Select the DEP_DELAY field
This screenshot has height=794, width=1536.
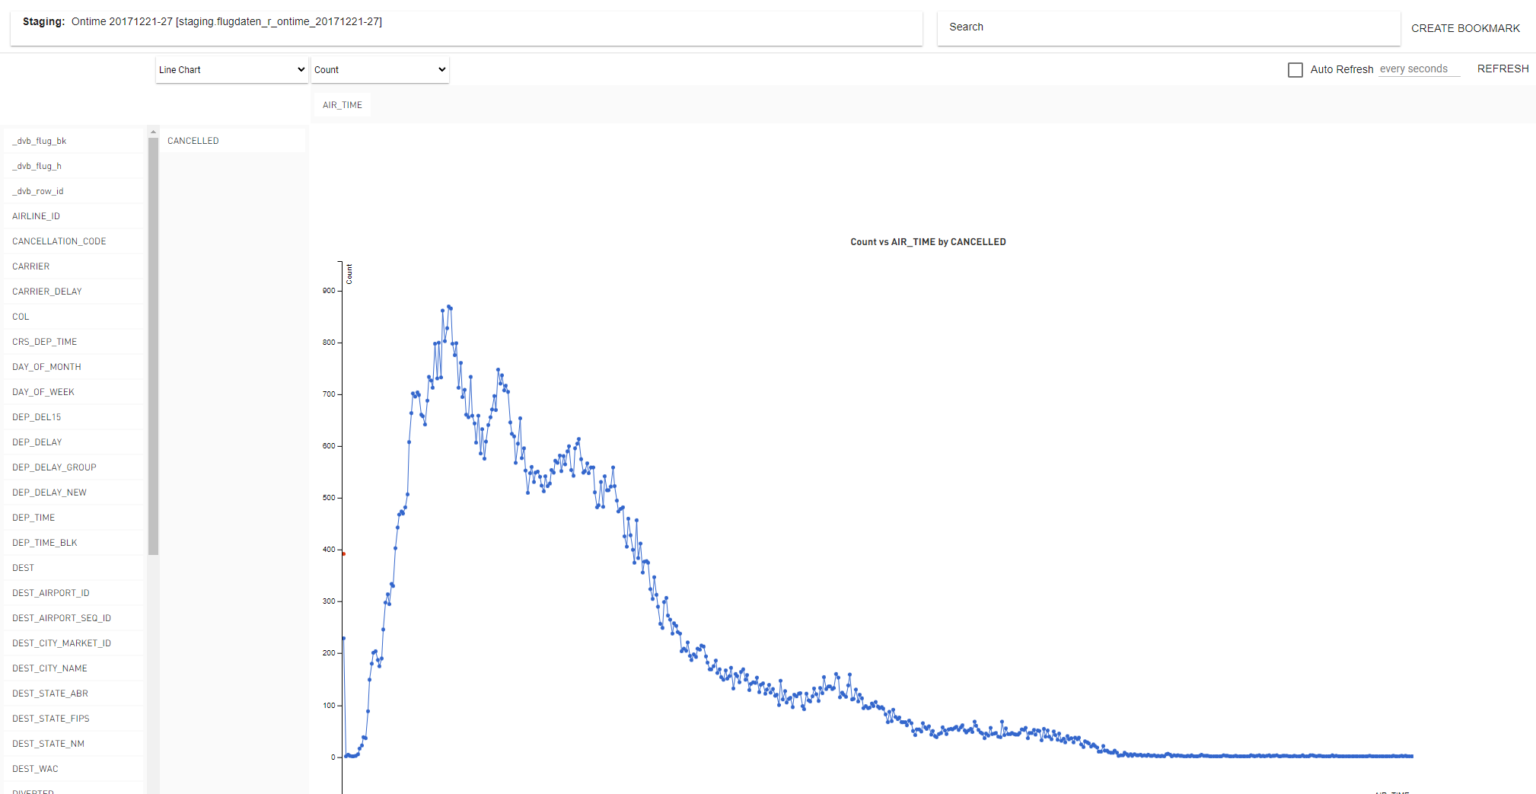(x=37, y=442)
